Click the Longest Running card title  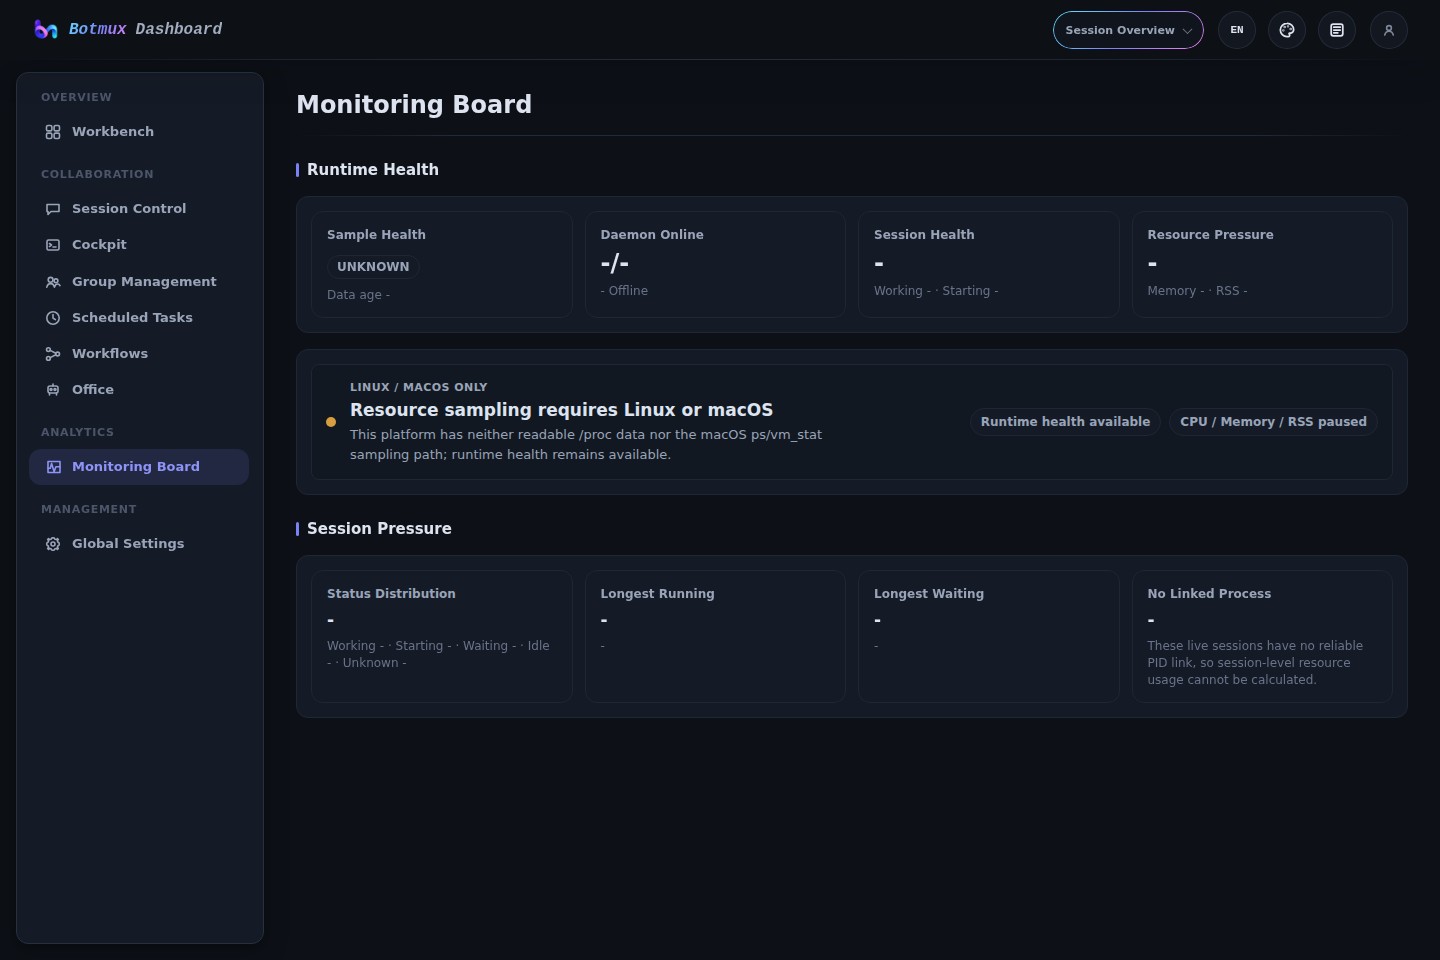(x=657, y=594)
